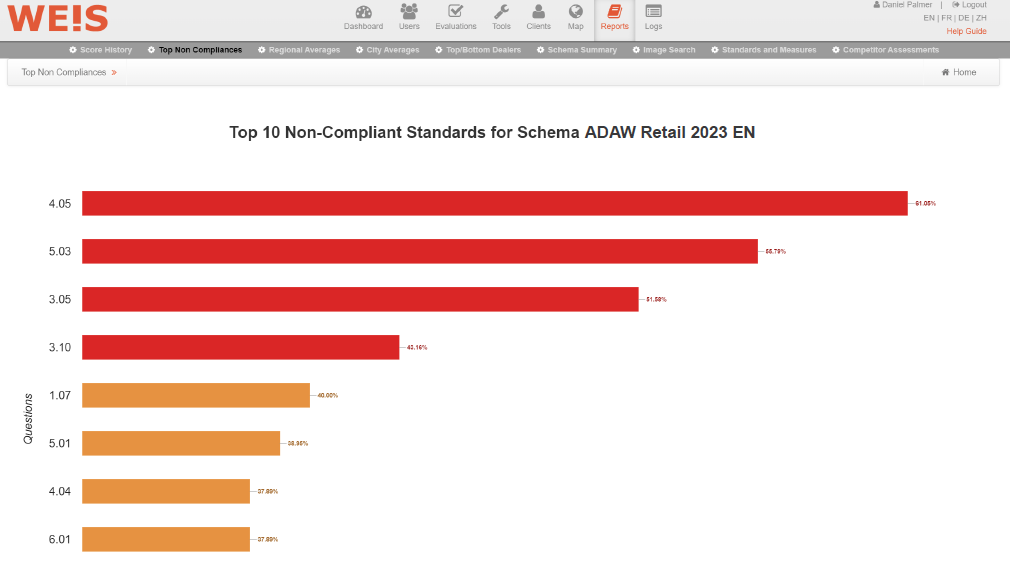Click the red 4.05 bar
This screenshot has height=562, width=1010.
(x=494, y=203)
